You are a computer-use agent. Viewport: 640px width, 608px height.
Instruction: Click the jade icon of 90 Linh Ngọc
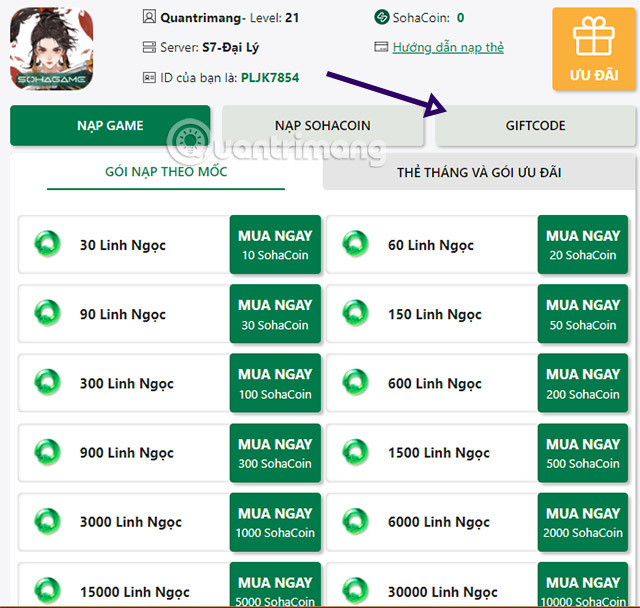point(47,313)
